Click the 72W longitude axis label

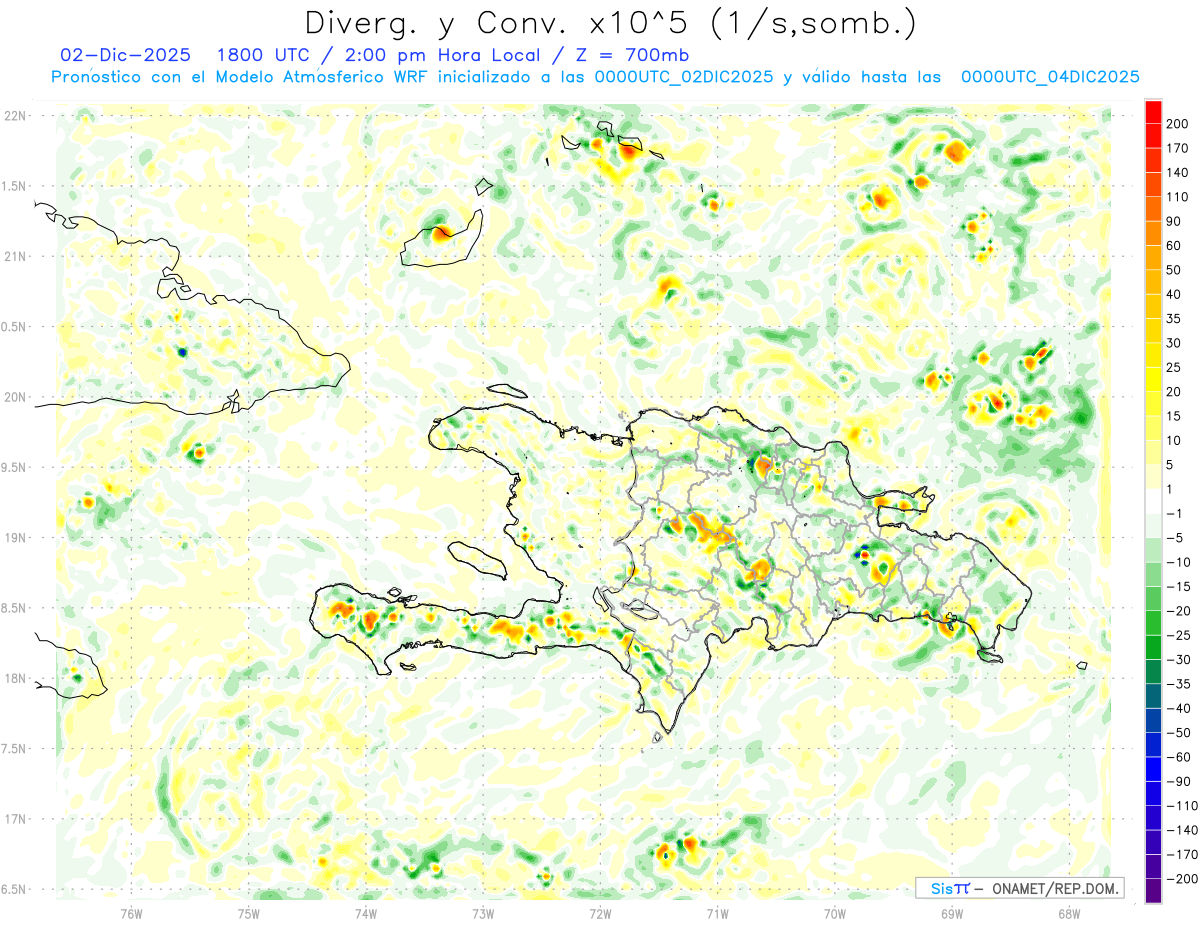[600, 912]
